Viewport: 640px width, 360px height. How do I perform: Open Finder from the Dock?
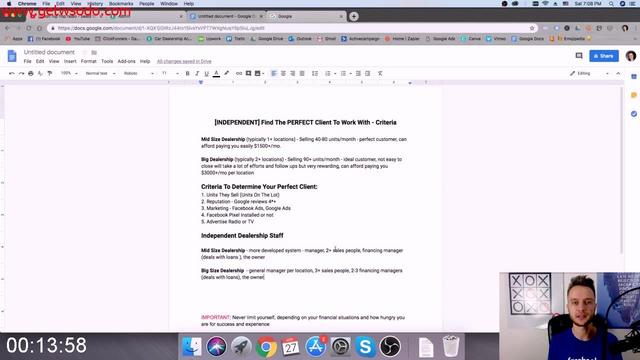pos(191,347)
